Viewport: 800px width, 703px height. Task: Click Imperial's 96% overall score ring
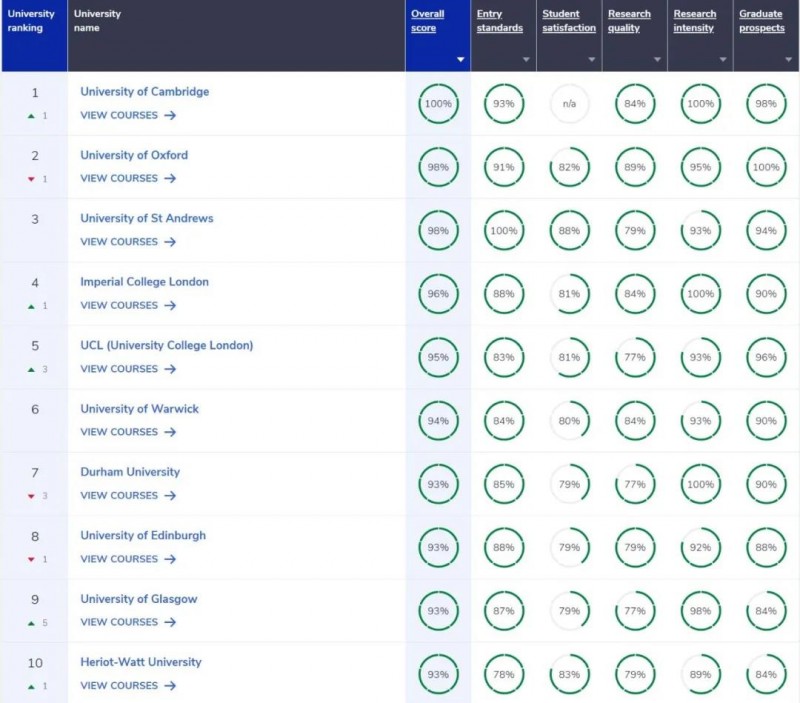438,294
